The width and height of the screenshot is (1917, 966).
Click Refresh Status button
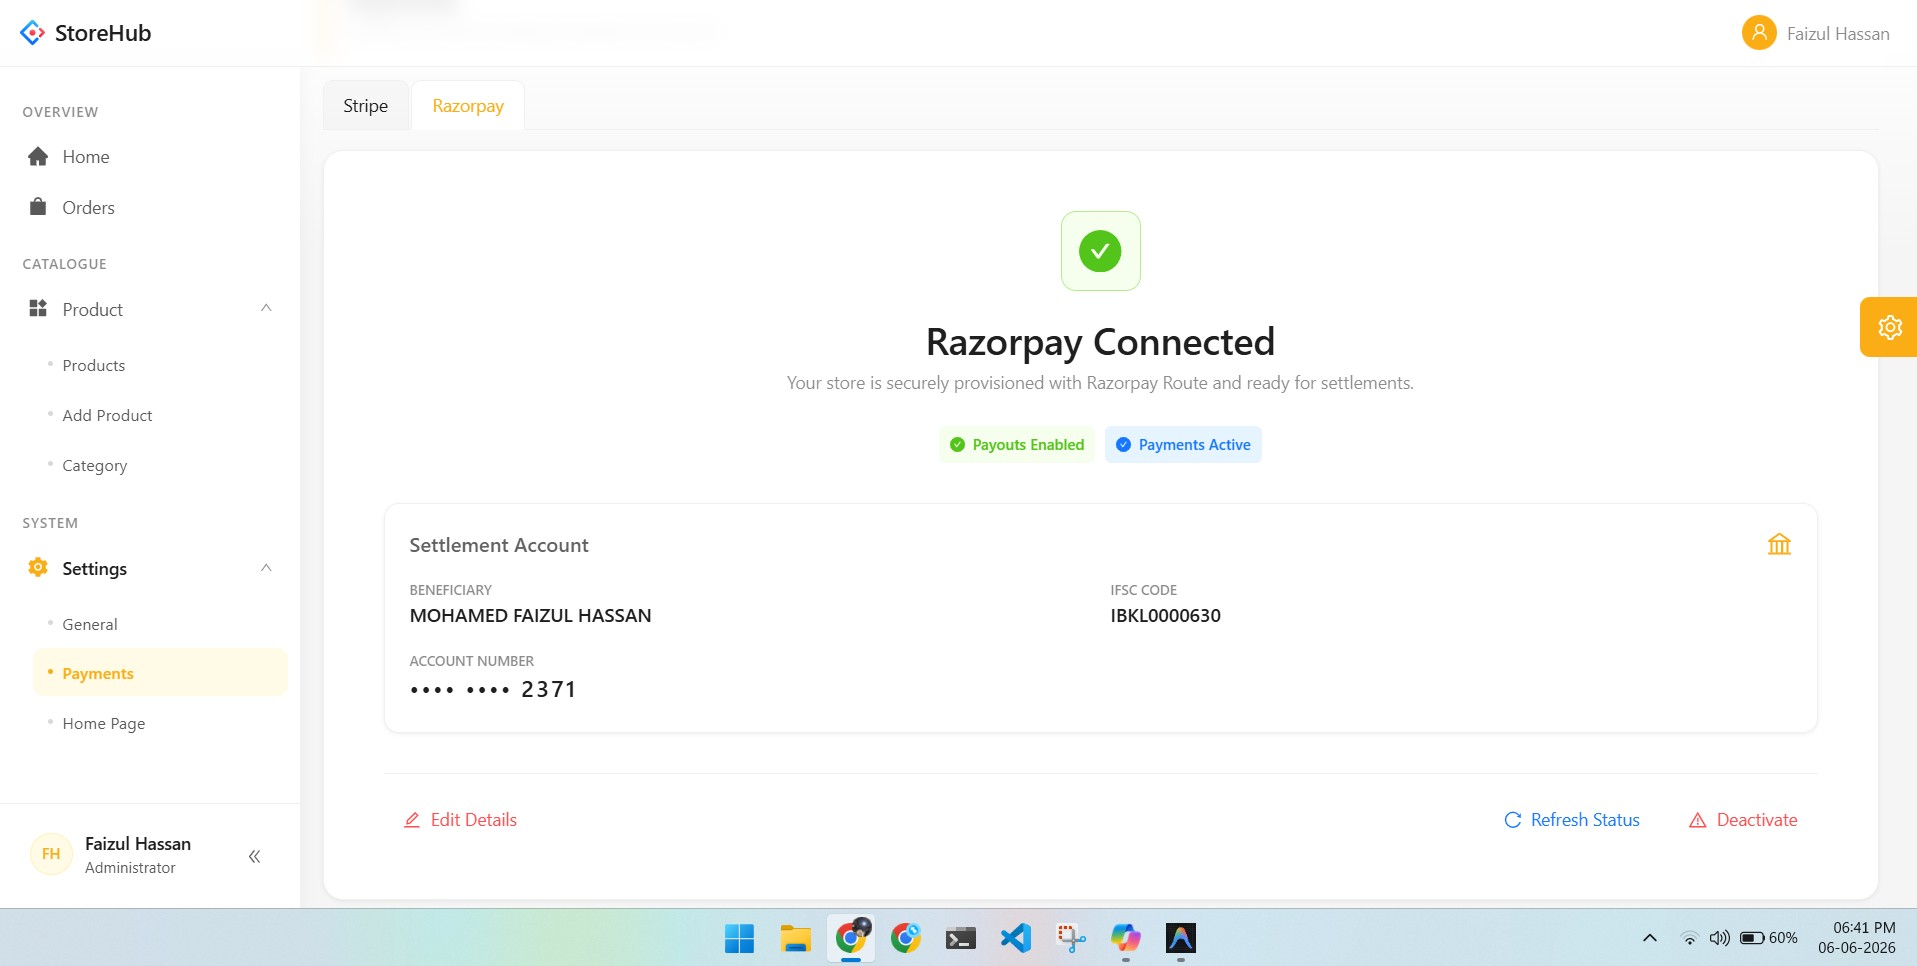click(x=1572, y=820)
